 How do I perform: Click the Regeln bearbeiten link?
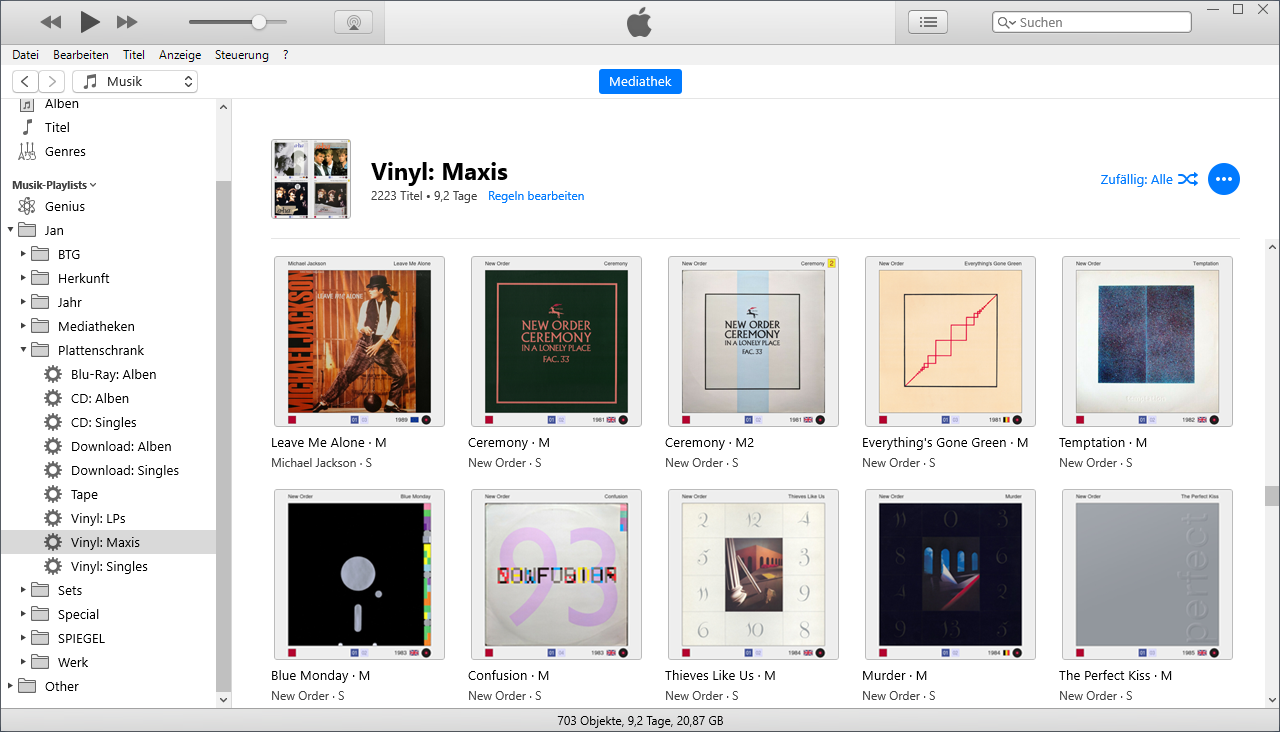(x=536, y=196)
